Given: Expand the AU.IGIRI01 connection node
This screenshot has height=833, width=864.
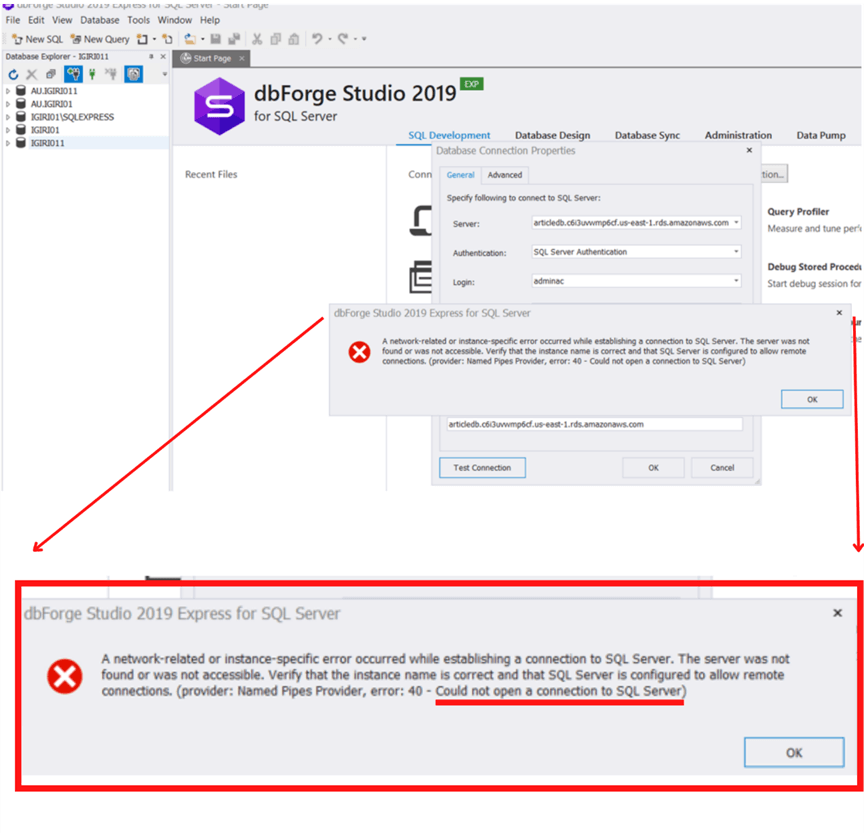Looking at the screenshot, I should 8,104.
